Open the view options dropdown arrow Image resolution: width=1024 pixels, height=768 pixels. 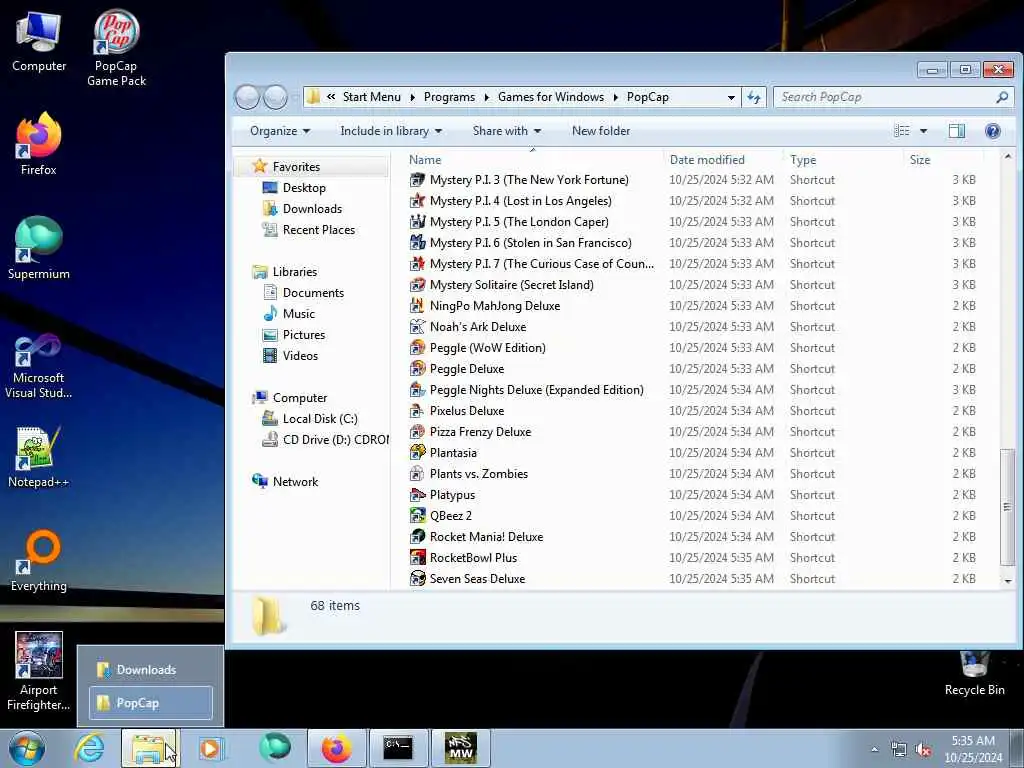pos(923,131)
